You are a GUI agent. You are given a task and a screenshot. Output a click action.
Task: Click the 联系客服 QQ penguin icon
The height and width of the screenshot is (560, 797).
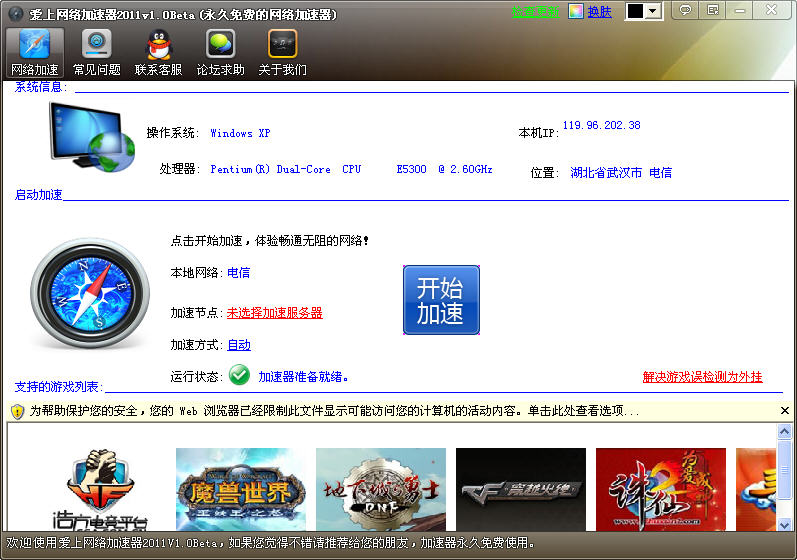[159, 52]
